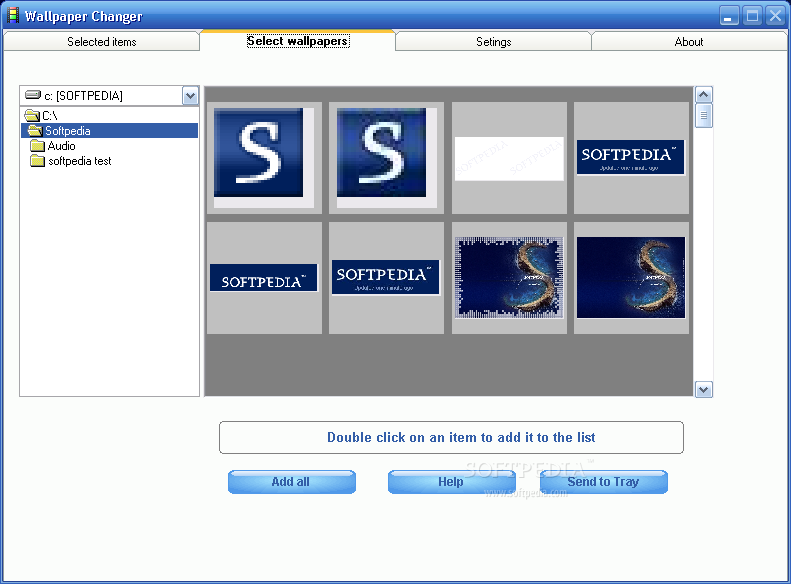
Task: Select Softpedia banner thumbnail without tagline
Action: (264, 278)
